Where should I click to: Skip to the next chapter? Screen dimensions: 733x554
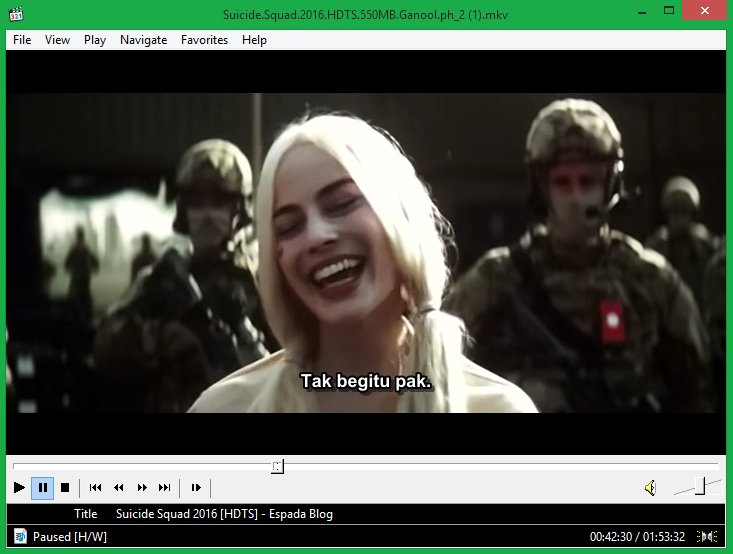tap(165, 488)
